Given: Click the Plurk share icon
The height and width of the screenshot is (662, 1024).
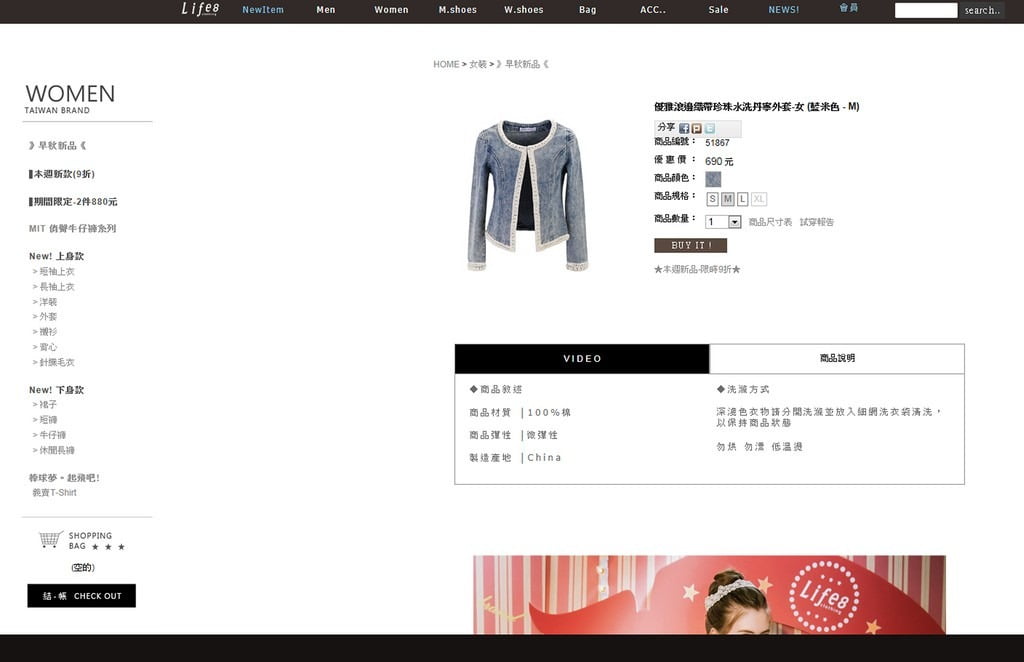Looking at the screenshot, I should (x=697, y=129).
